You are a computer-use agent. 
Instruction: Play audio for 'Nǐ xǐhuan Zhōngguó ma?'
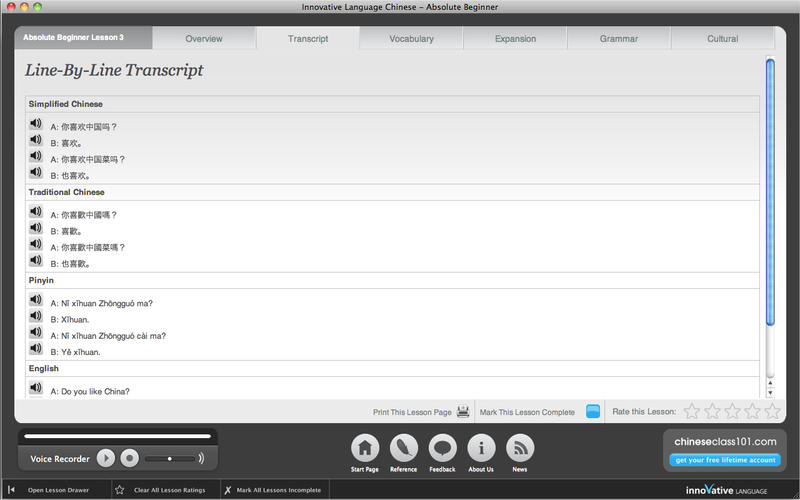click(x=36, y=300)
